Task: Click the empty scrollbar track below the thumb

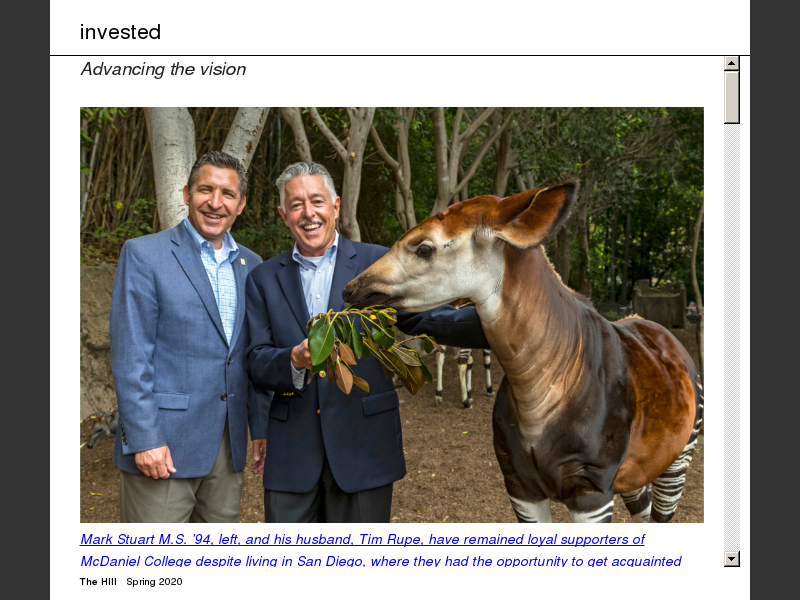Action: pos(732,337)
